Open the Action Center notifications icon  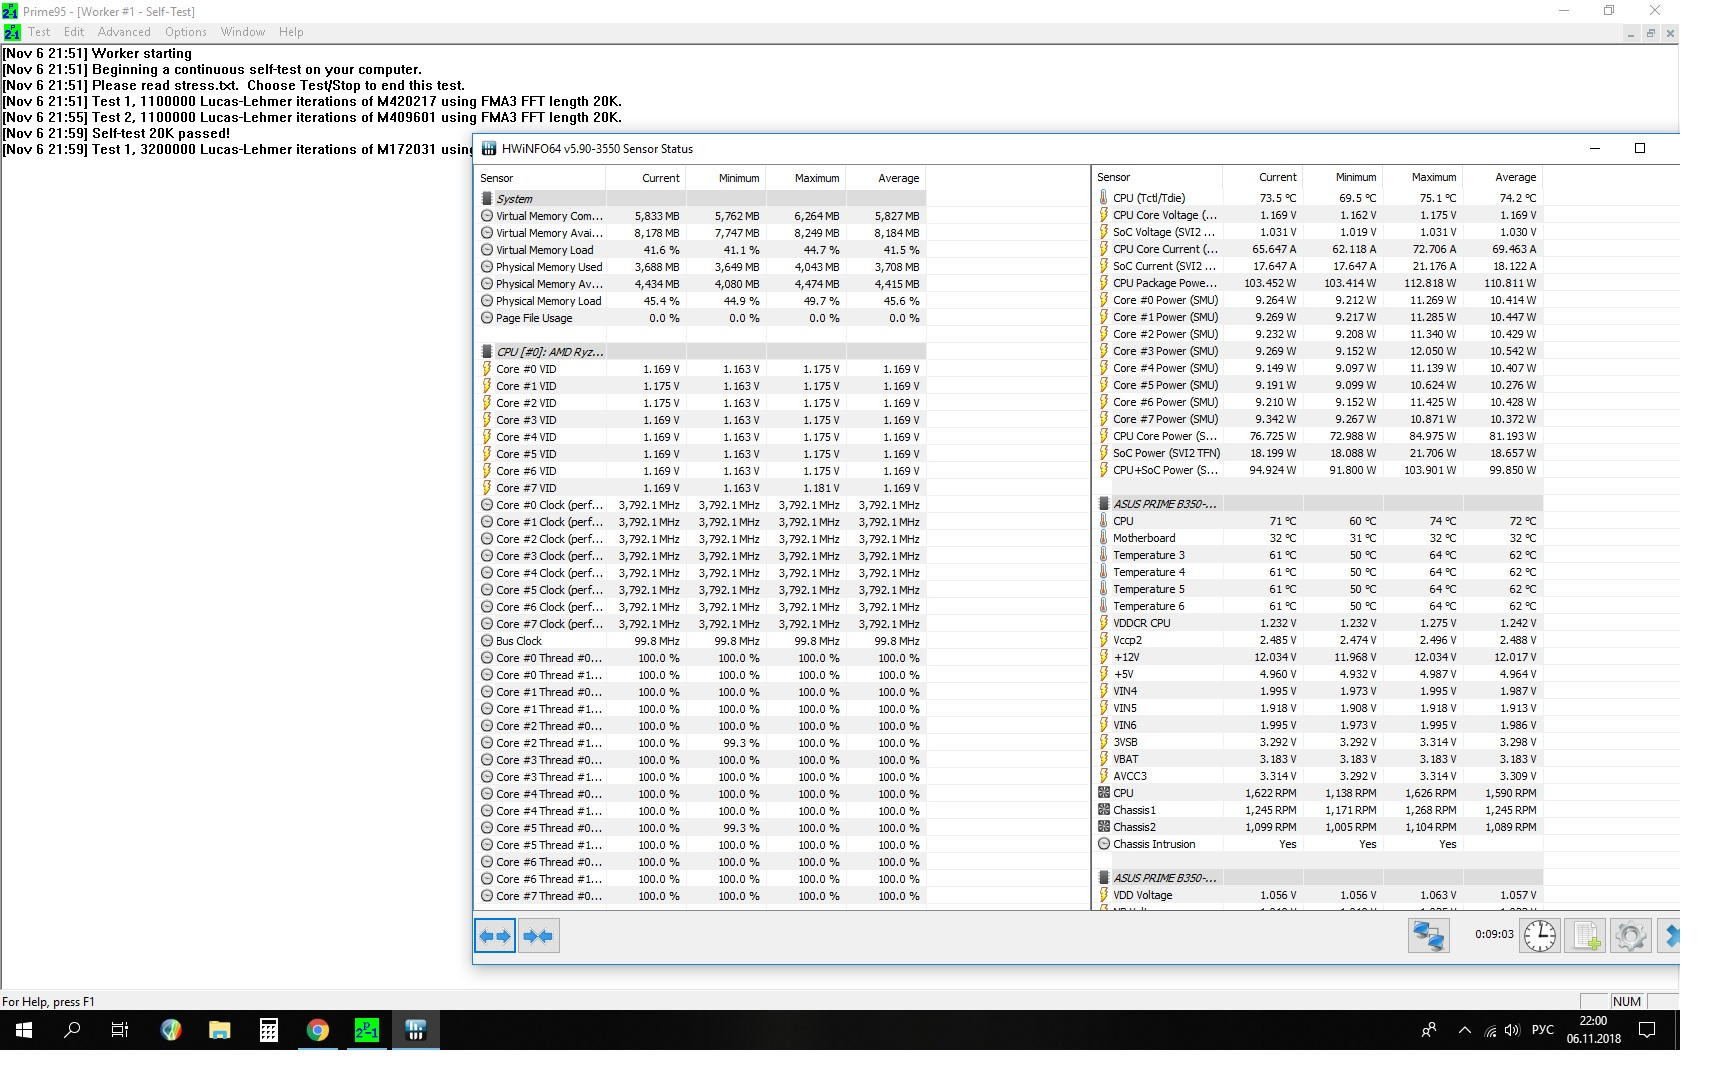1647,1030
